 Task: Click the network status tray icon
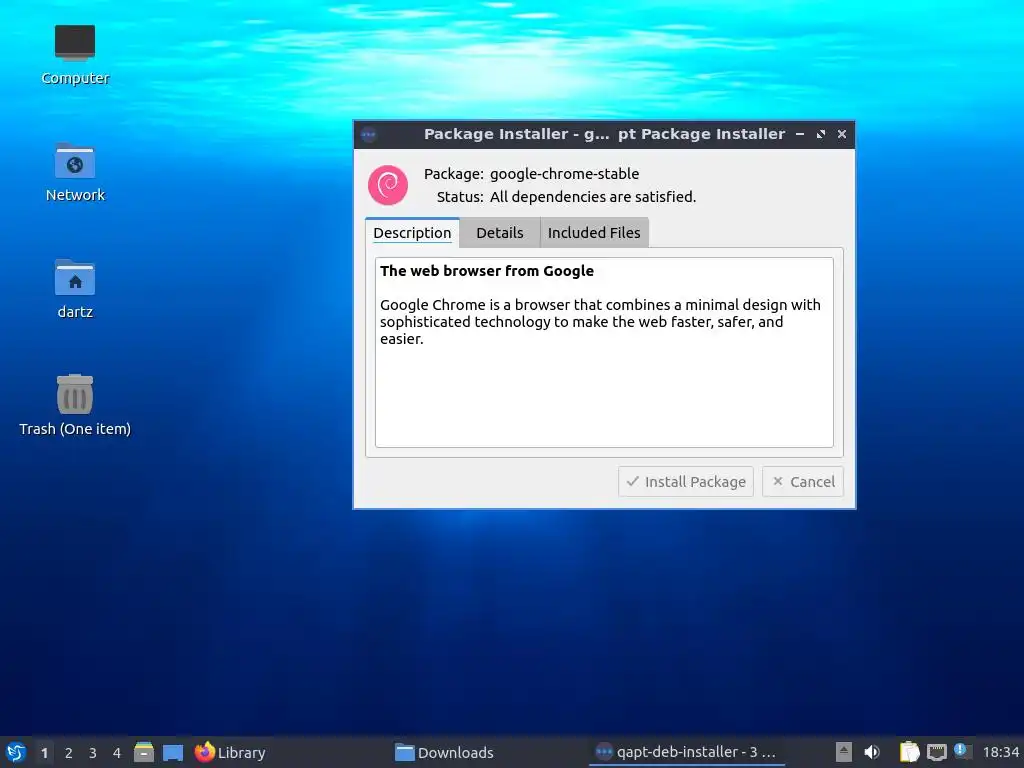pyautogui.click(x=936, y=752)
